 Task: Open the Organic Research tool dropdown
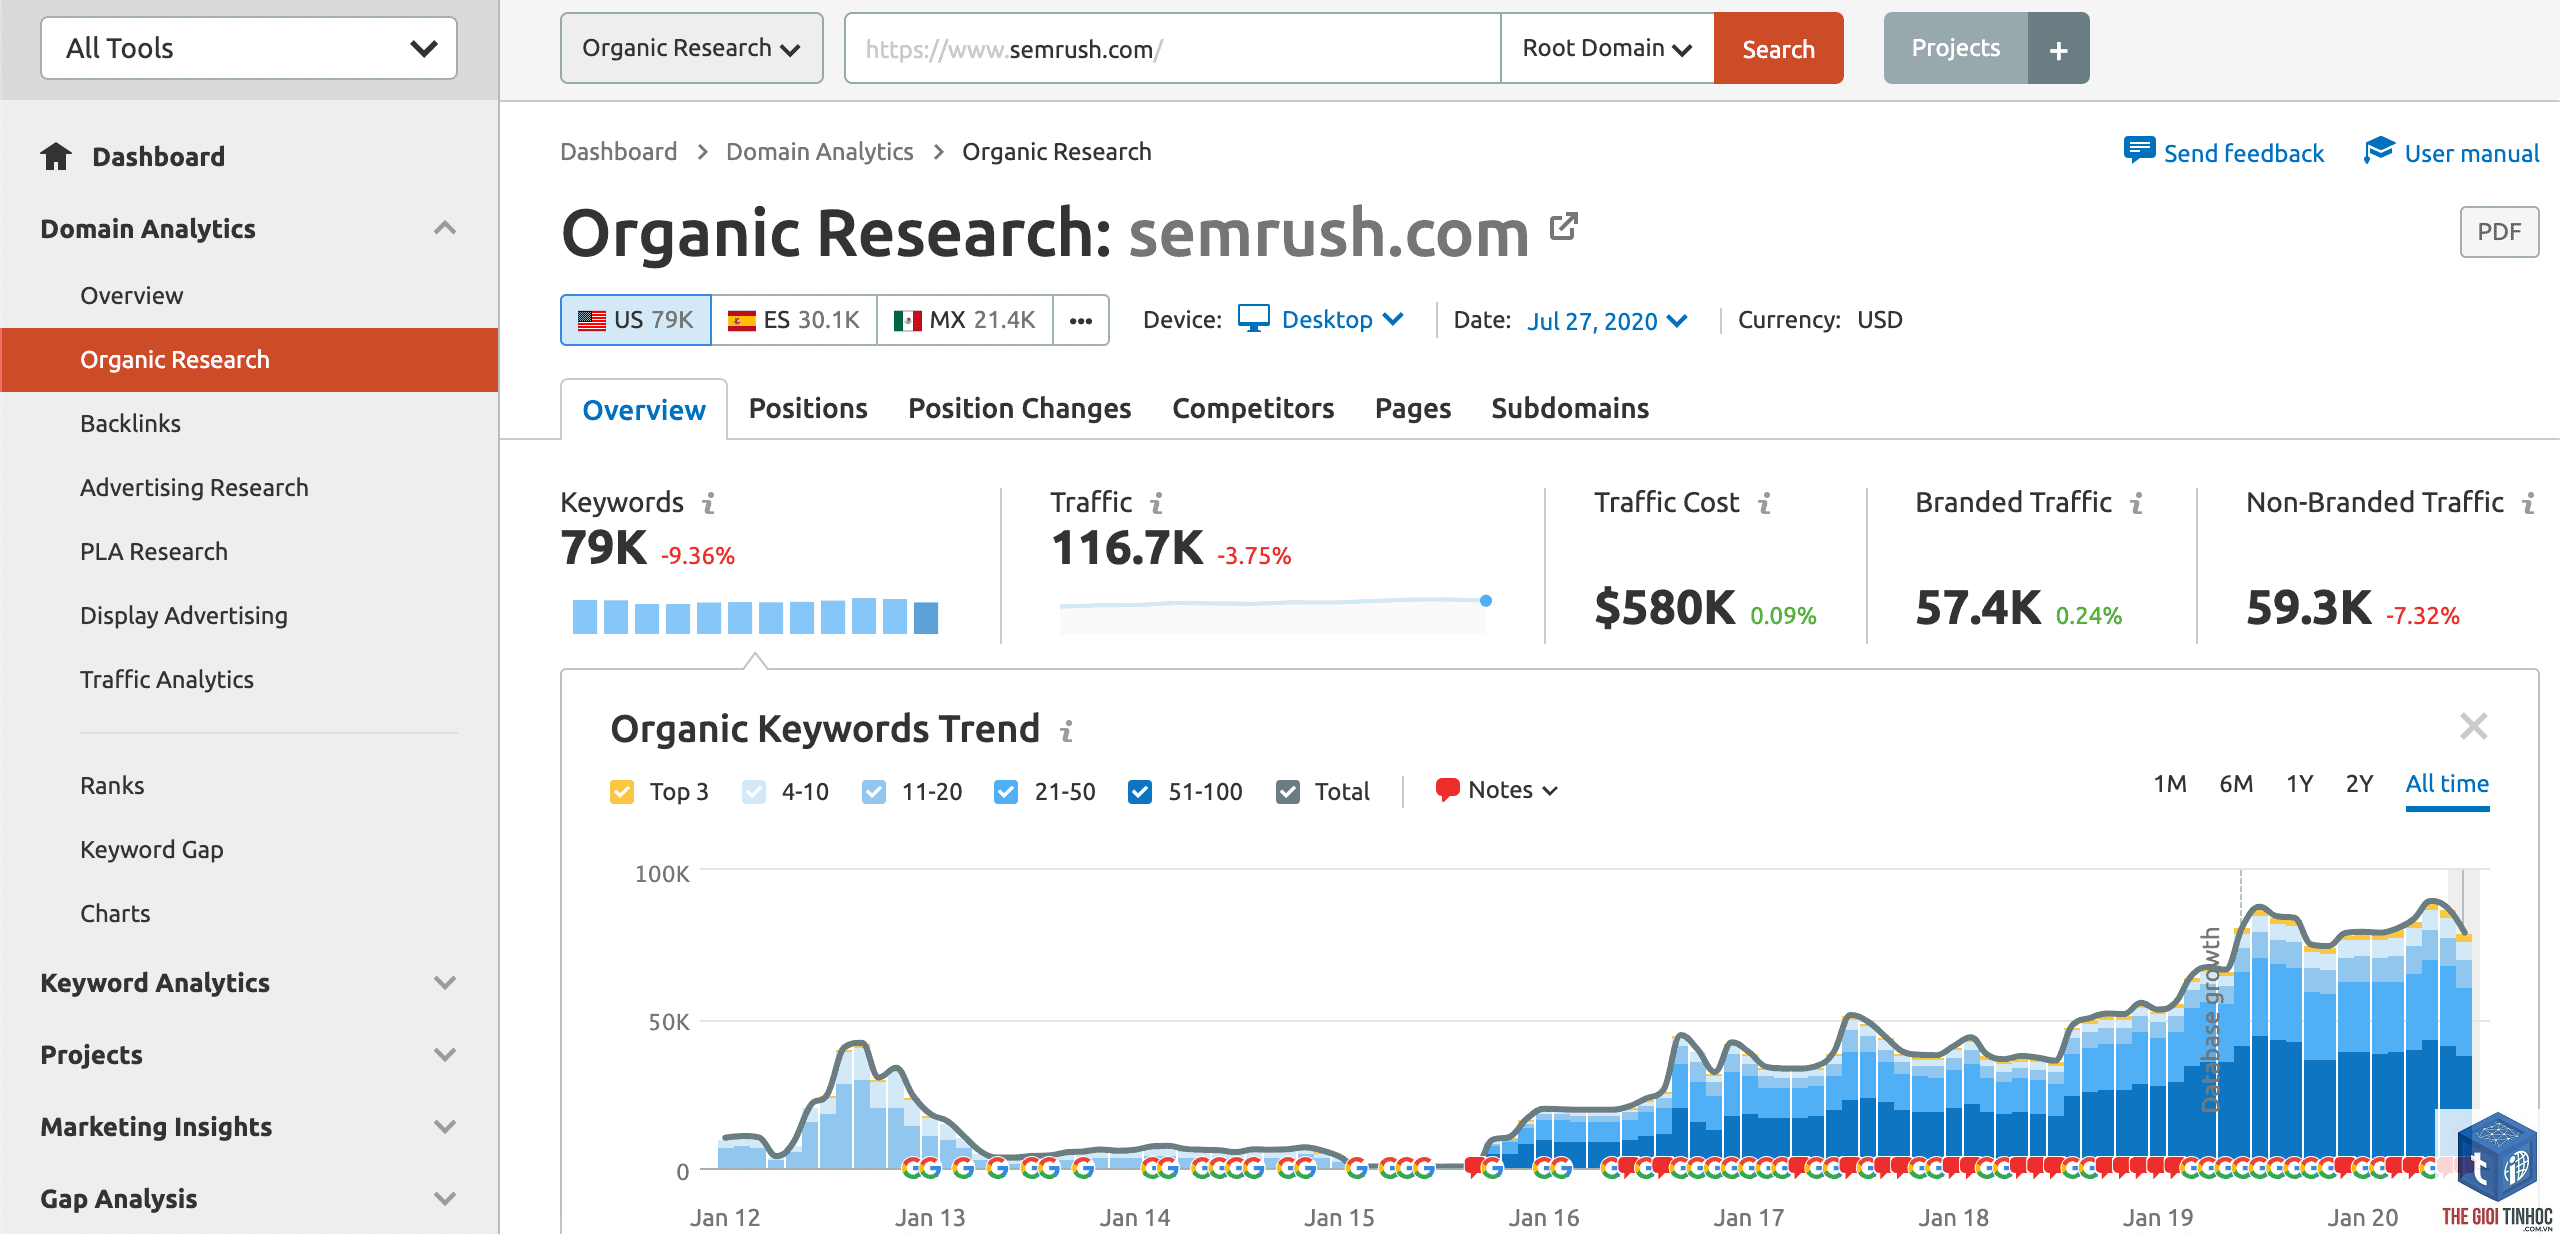(692, 48)
